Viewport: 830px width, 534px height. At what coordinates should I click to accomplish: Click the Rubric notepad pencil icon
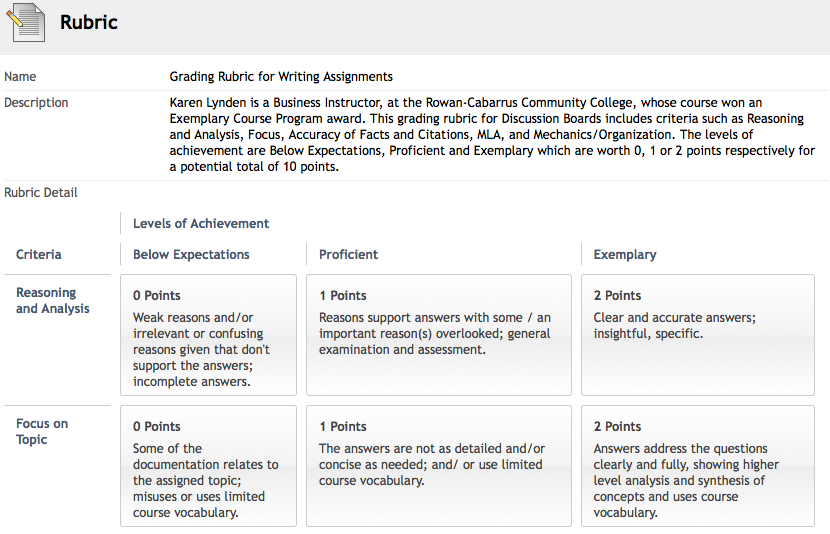coord(26,23)
